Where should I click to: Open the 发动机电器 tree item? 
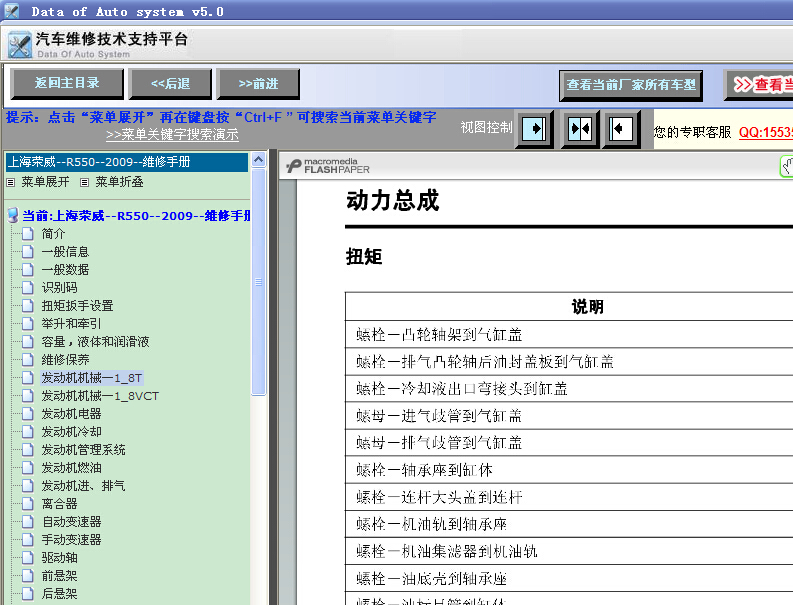[71, 414]
